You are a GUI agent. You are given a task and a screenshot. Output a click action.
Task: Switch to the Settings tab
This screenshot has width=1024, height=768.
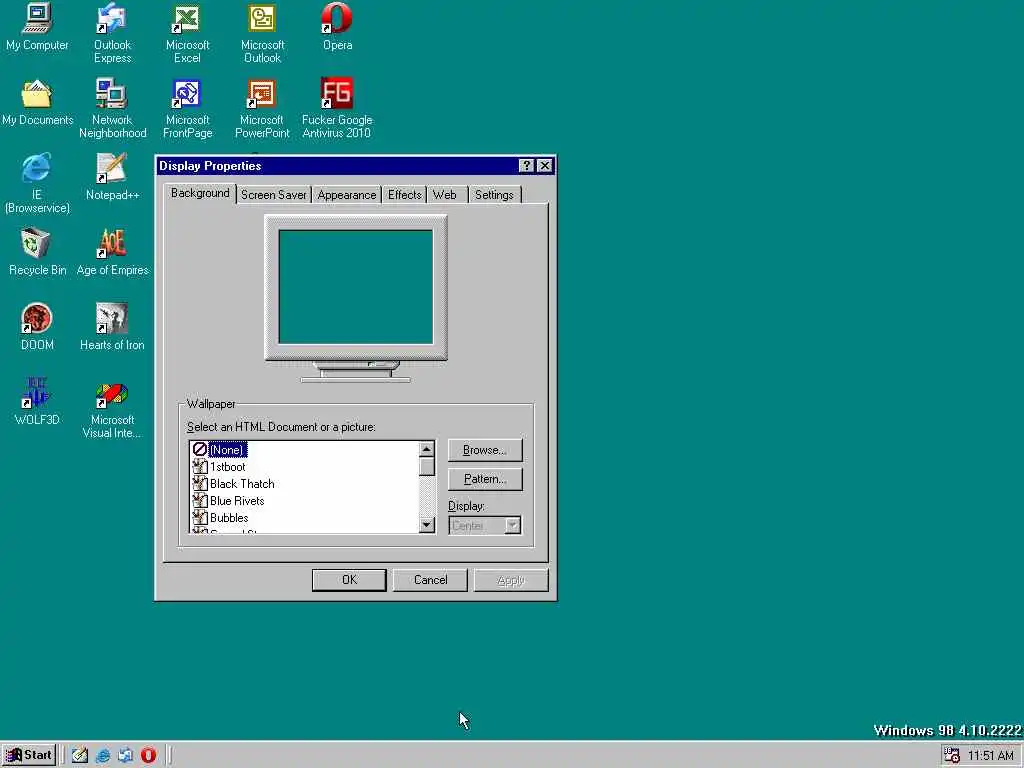[x=494, y=195]
